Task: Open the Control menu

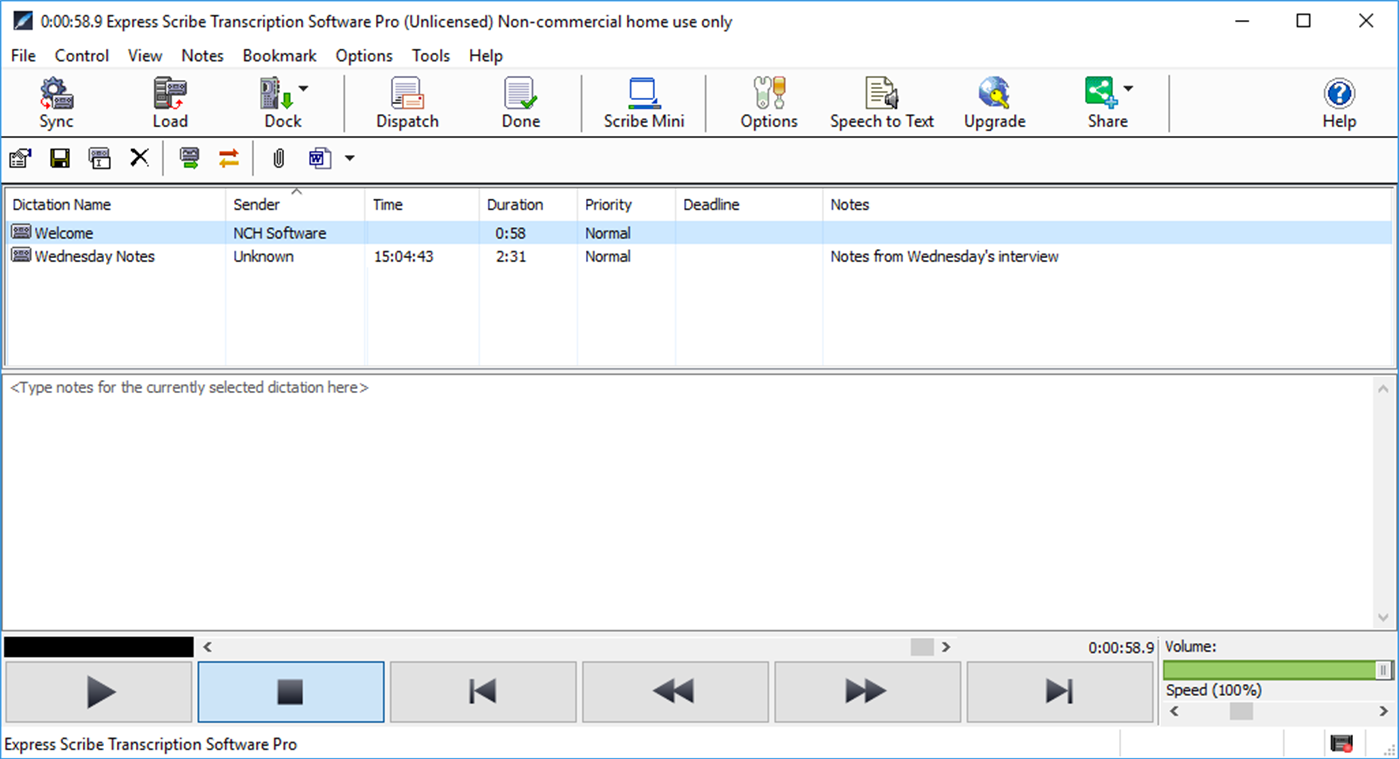Action: pyautogui.click(x=80, y=56)
